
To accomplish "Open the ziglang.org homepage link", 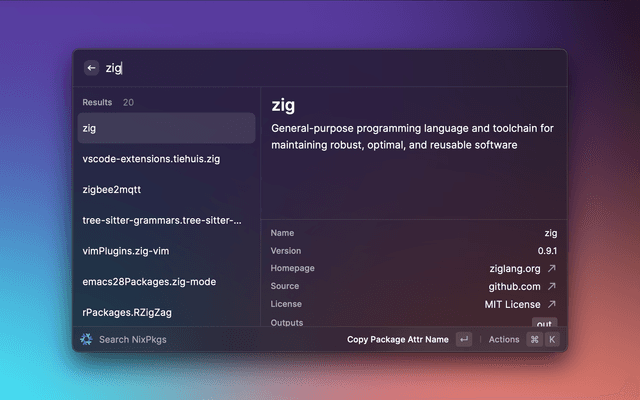I will tap(514, 269).
